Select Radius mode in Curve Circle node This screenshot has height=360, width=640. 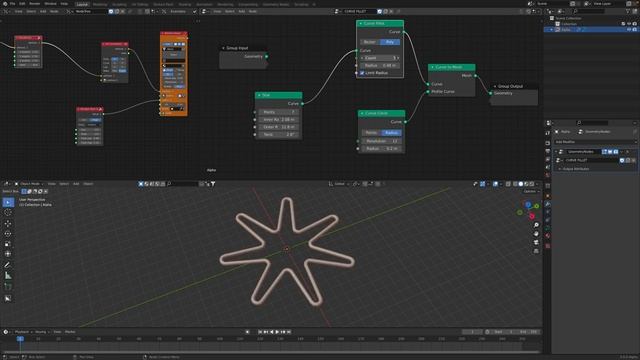click(391, 133)
